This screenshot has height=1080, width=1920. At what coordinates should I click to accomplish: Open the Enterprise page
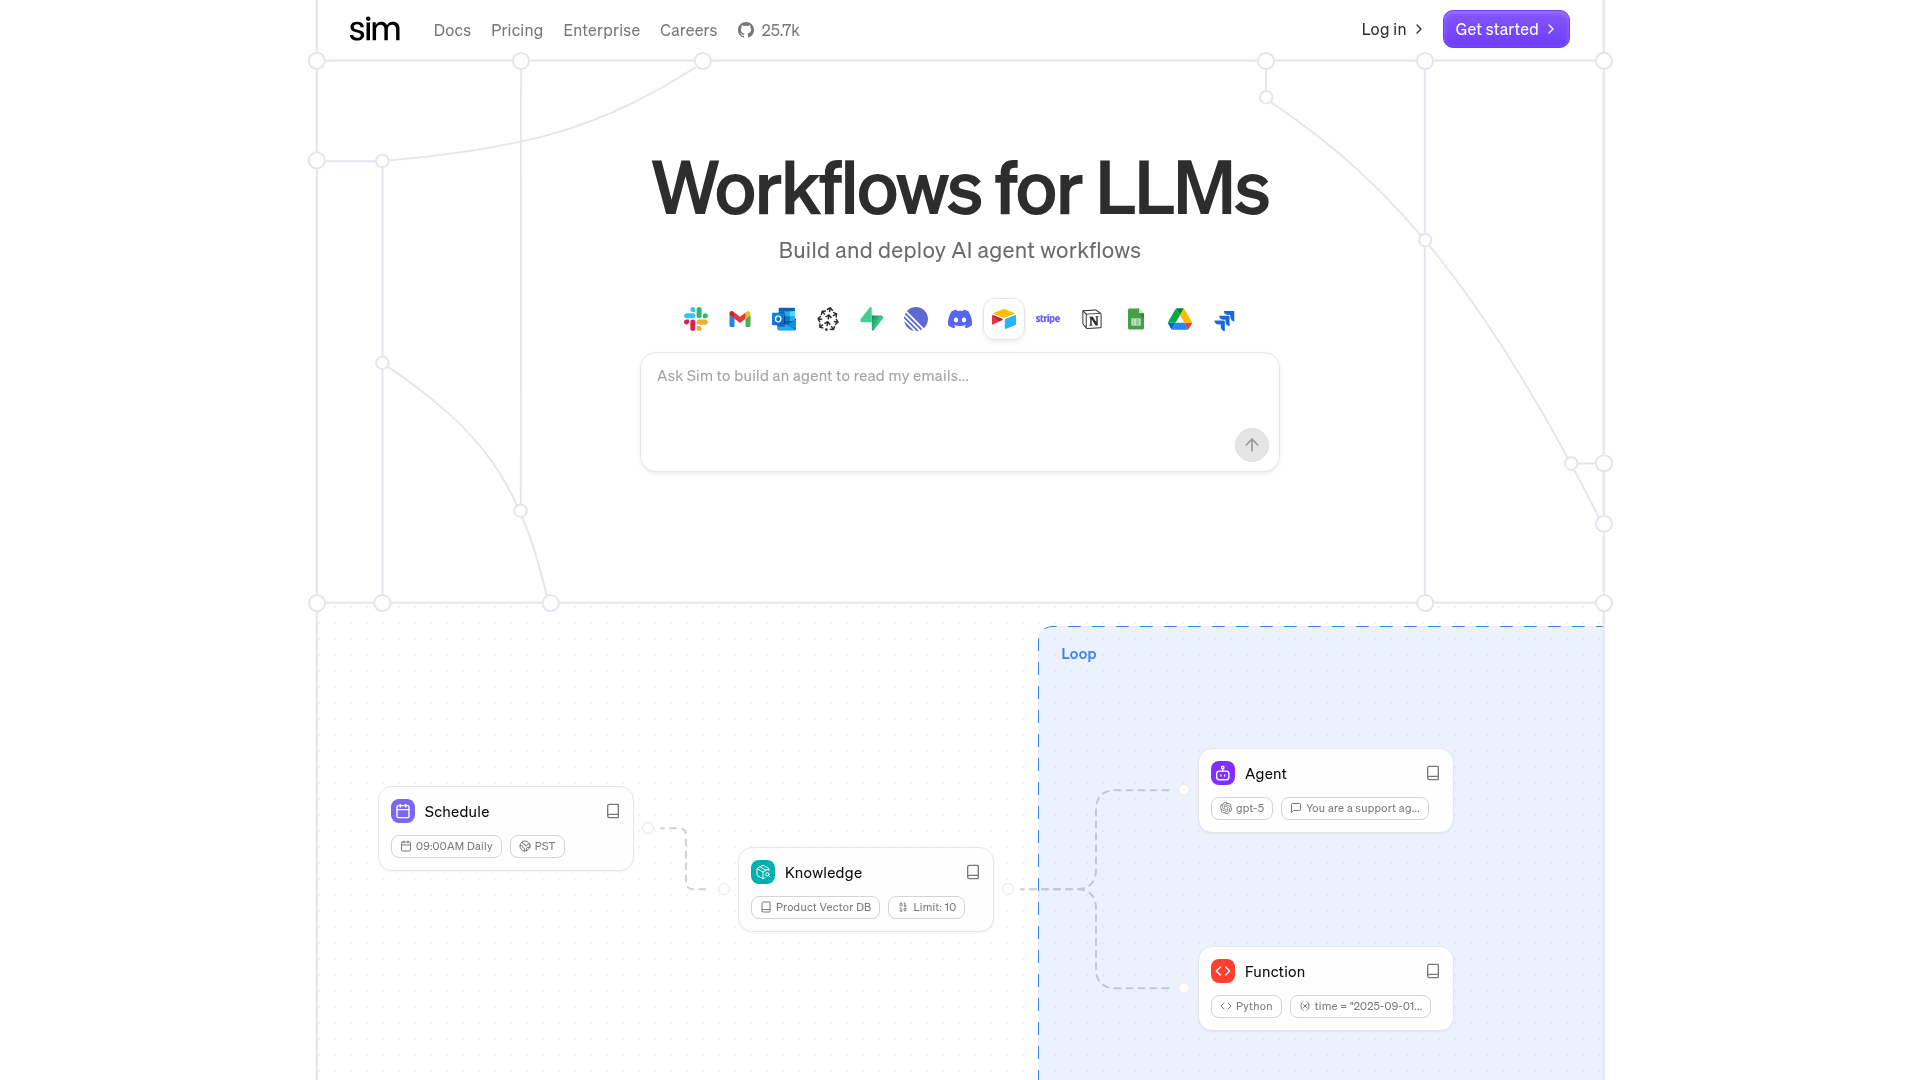(x=601, y=30)
